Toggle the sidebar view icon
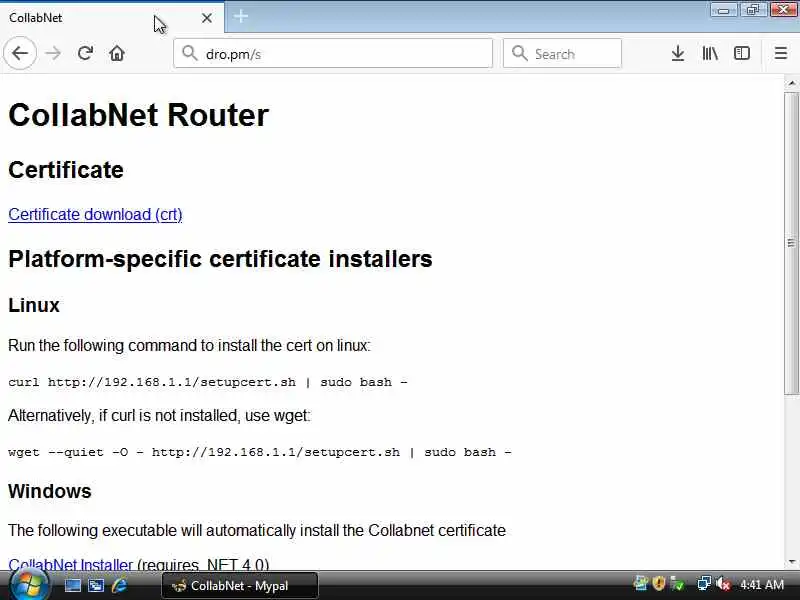 741,53
